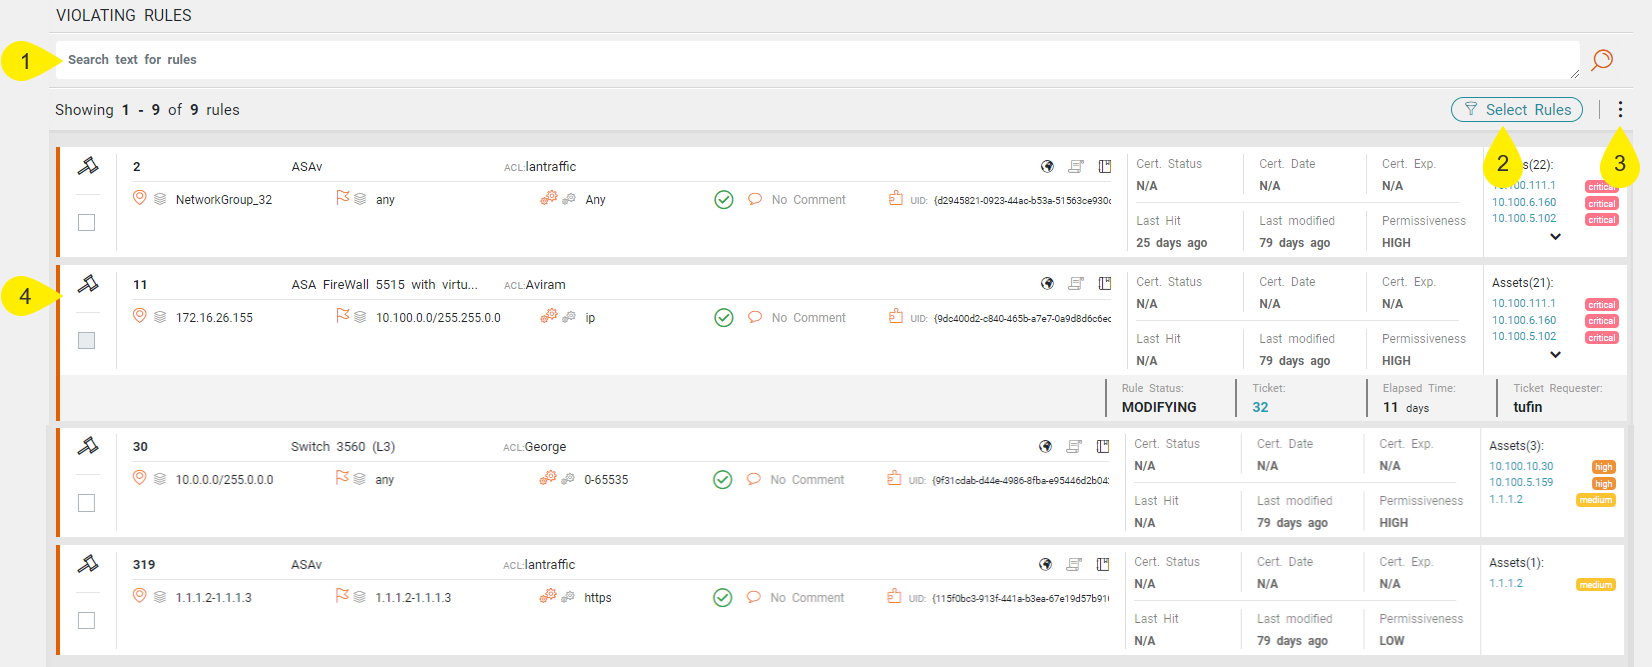1652x667 pixels.
Task: Click the medium severity badge on rule 319
Action: (x=1595, y=585)
